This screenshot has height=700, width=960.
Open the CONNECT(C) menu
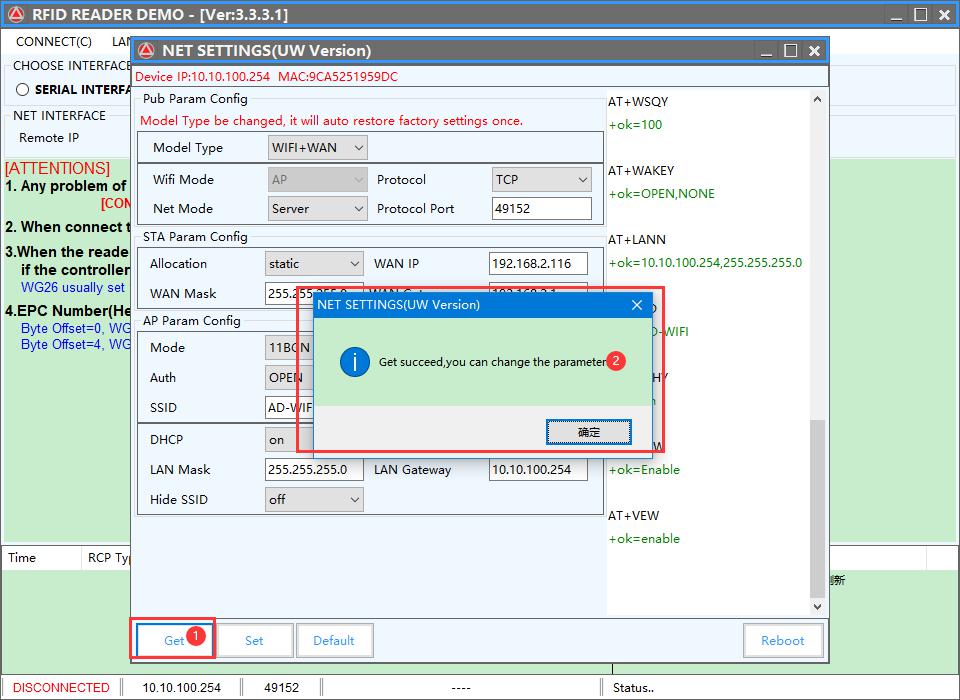coord(54,42)
